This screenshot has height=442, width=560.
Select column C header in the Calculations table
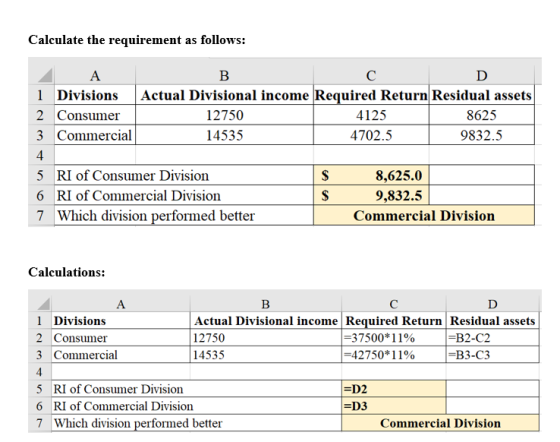point(394,304)
